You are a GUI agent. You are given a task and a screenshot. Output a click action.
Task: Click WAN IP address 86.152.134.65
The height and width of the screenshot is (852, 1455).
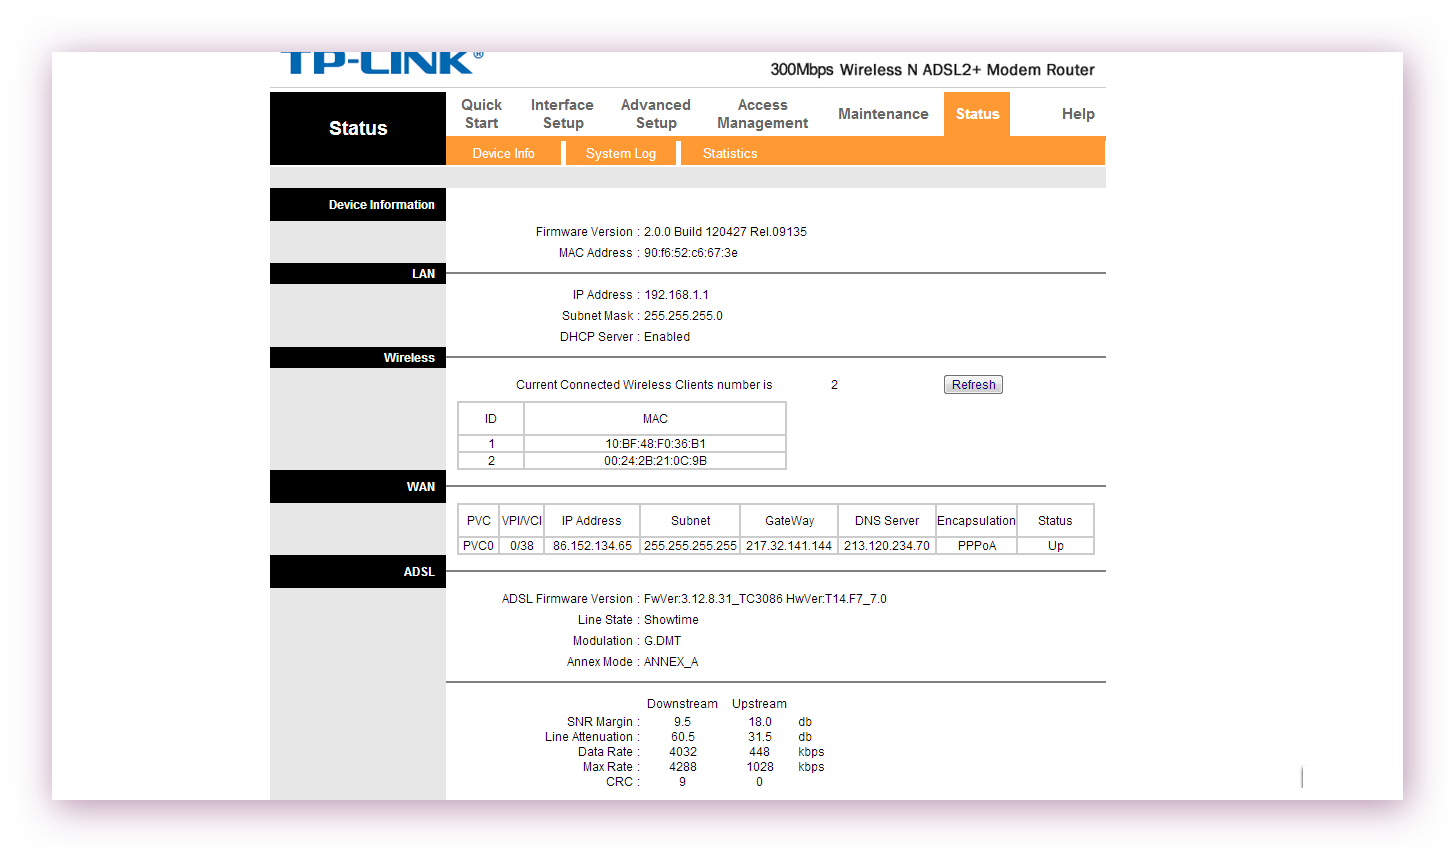pyautogui.click(x=592, y=546)
